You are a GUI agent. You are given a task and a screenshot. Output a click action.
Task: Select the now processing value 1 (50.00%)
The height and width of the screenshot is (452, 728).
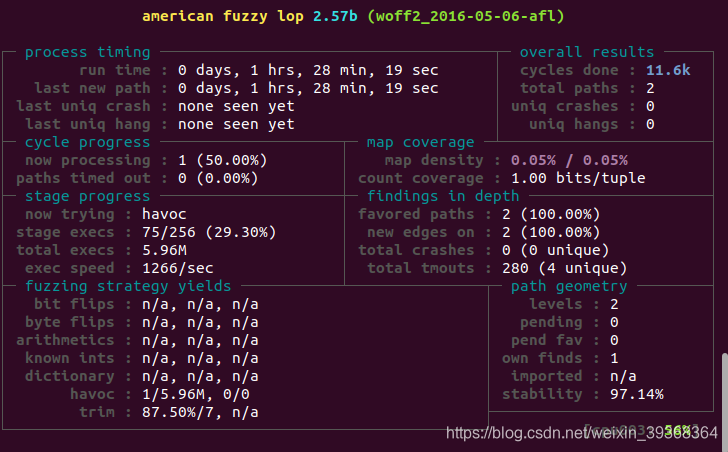point(223,161)
